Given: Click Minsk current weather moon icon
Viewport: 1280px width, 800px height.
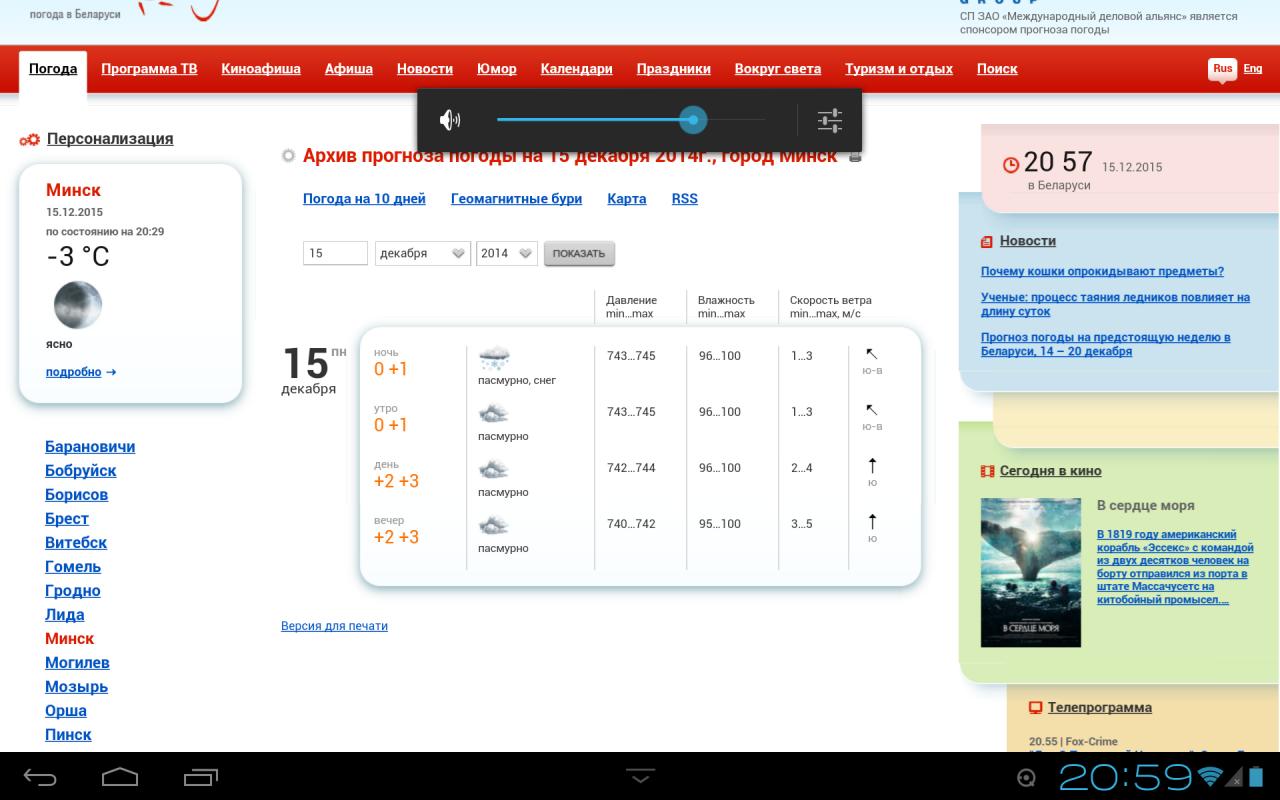Looking at the screenshot, I should (77, 305).
